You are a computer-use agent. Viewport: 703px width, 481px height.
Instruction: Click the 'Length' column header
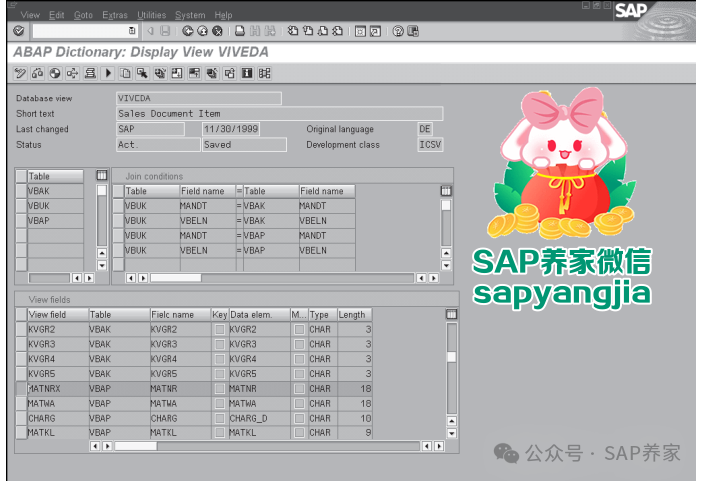click(x=355, y=315)
